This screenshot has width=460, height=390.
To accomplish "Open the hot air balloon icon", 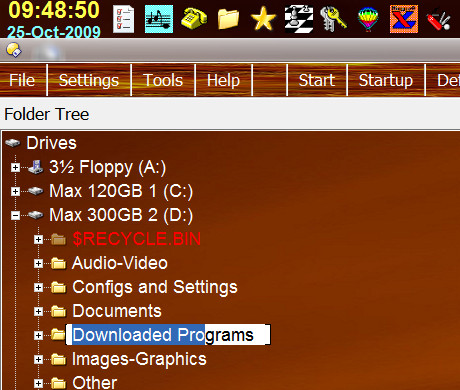I will tap(368, 20).
